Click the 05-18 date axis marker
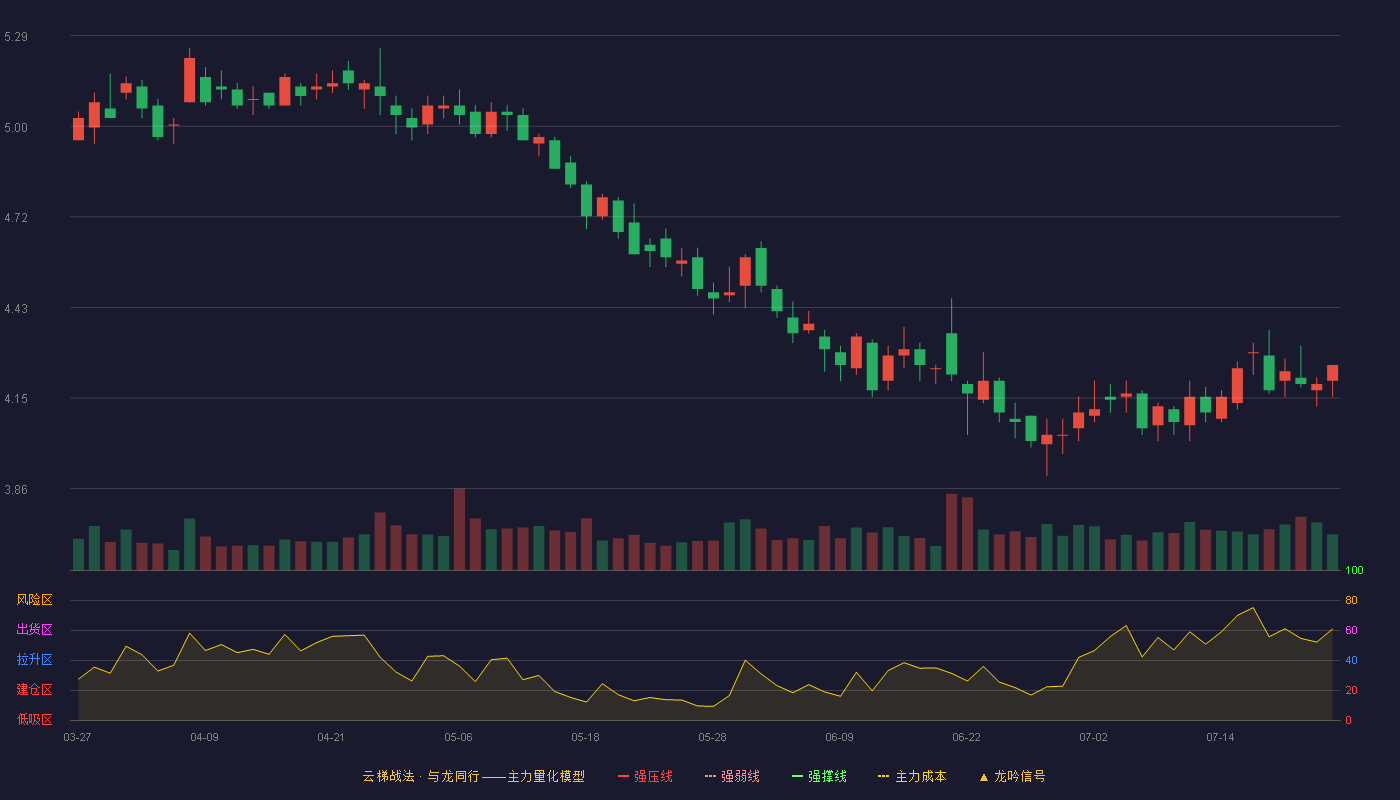 [586, 737]
